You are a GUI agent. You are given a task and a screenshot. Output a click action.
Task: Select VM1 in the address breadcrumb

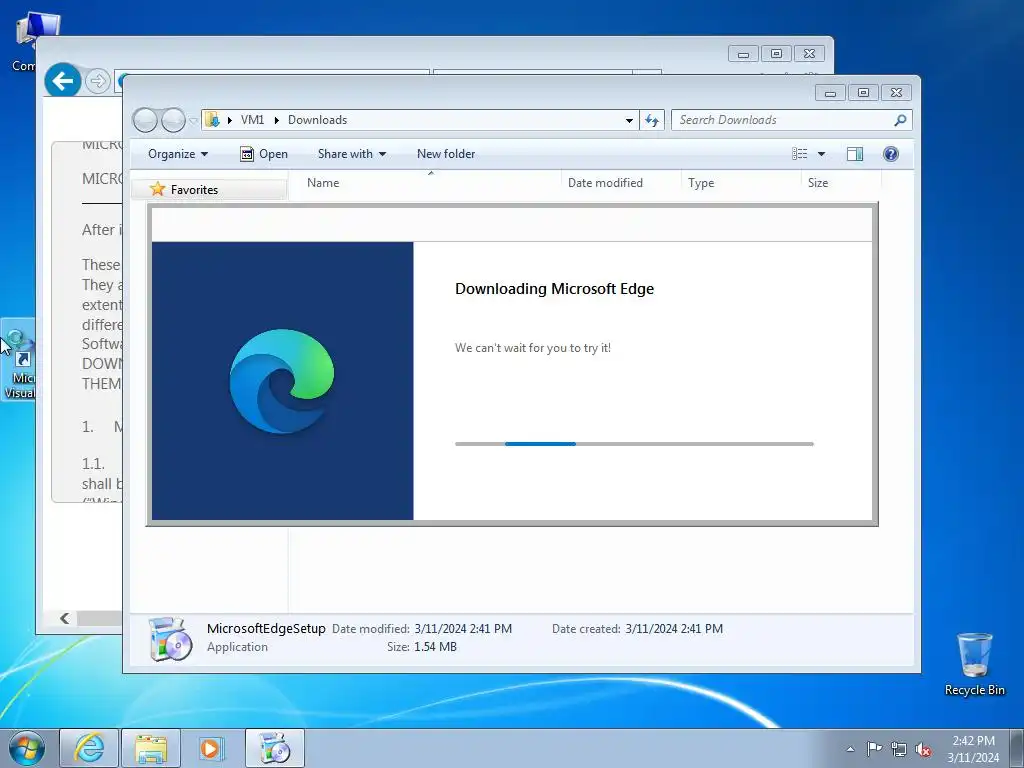click(252, 120)
